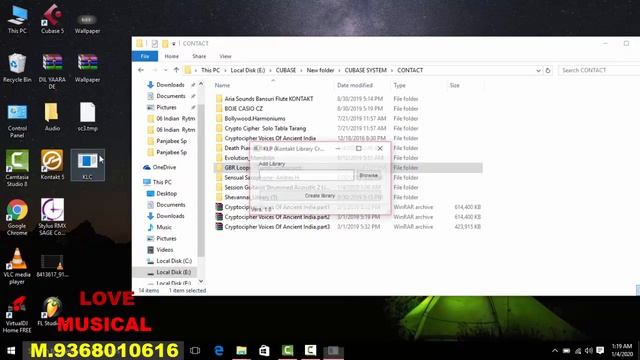Open VLC media player desktop icon

tap(17, 266)
